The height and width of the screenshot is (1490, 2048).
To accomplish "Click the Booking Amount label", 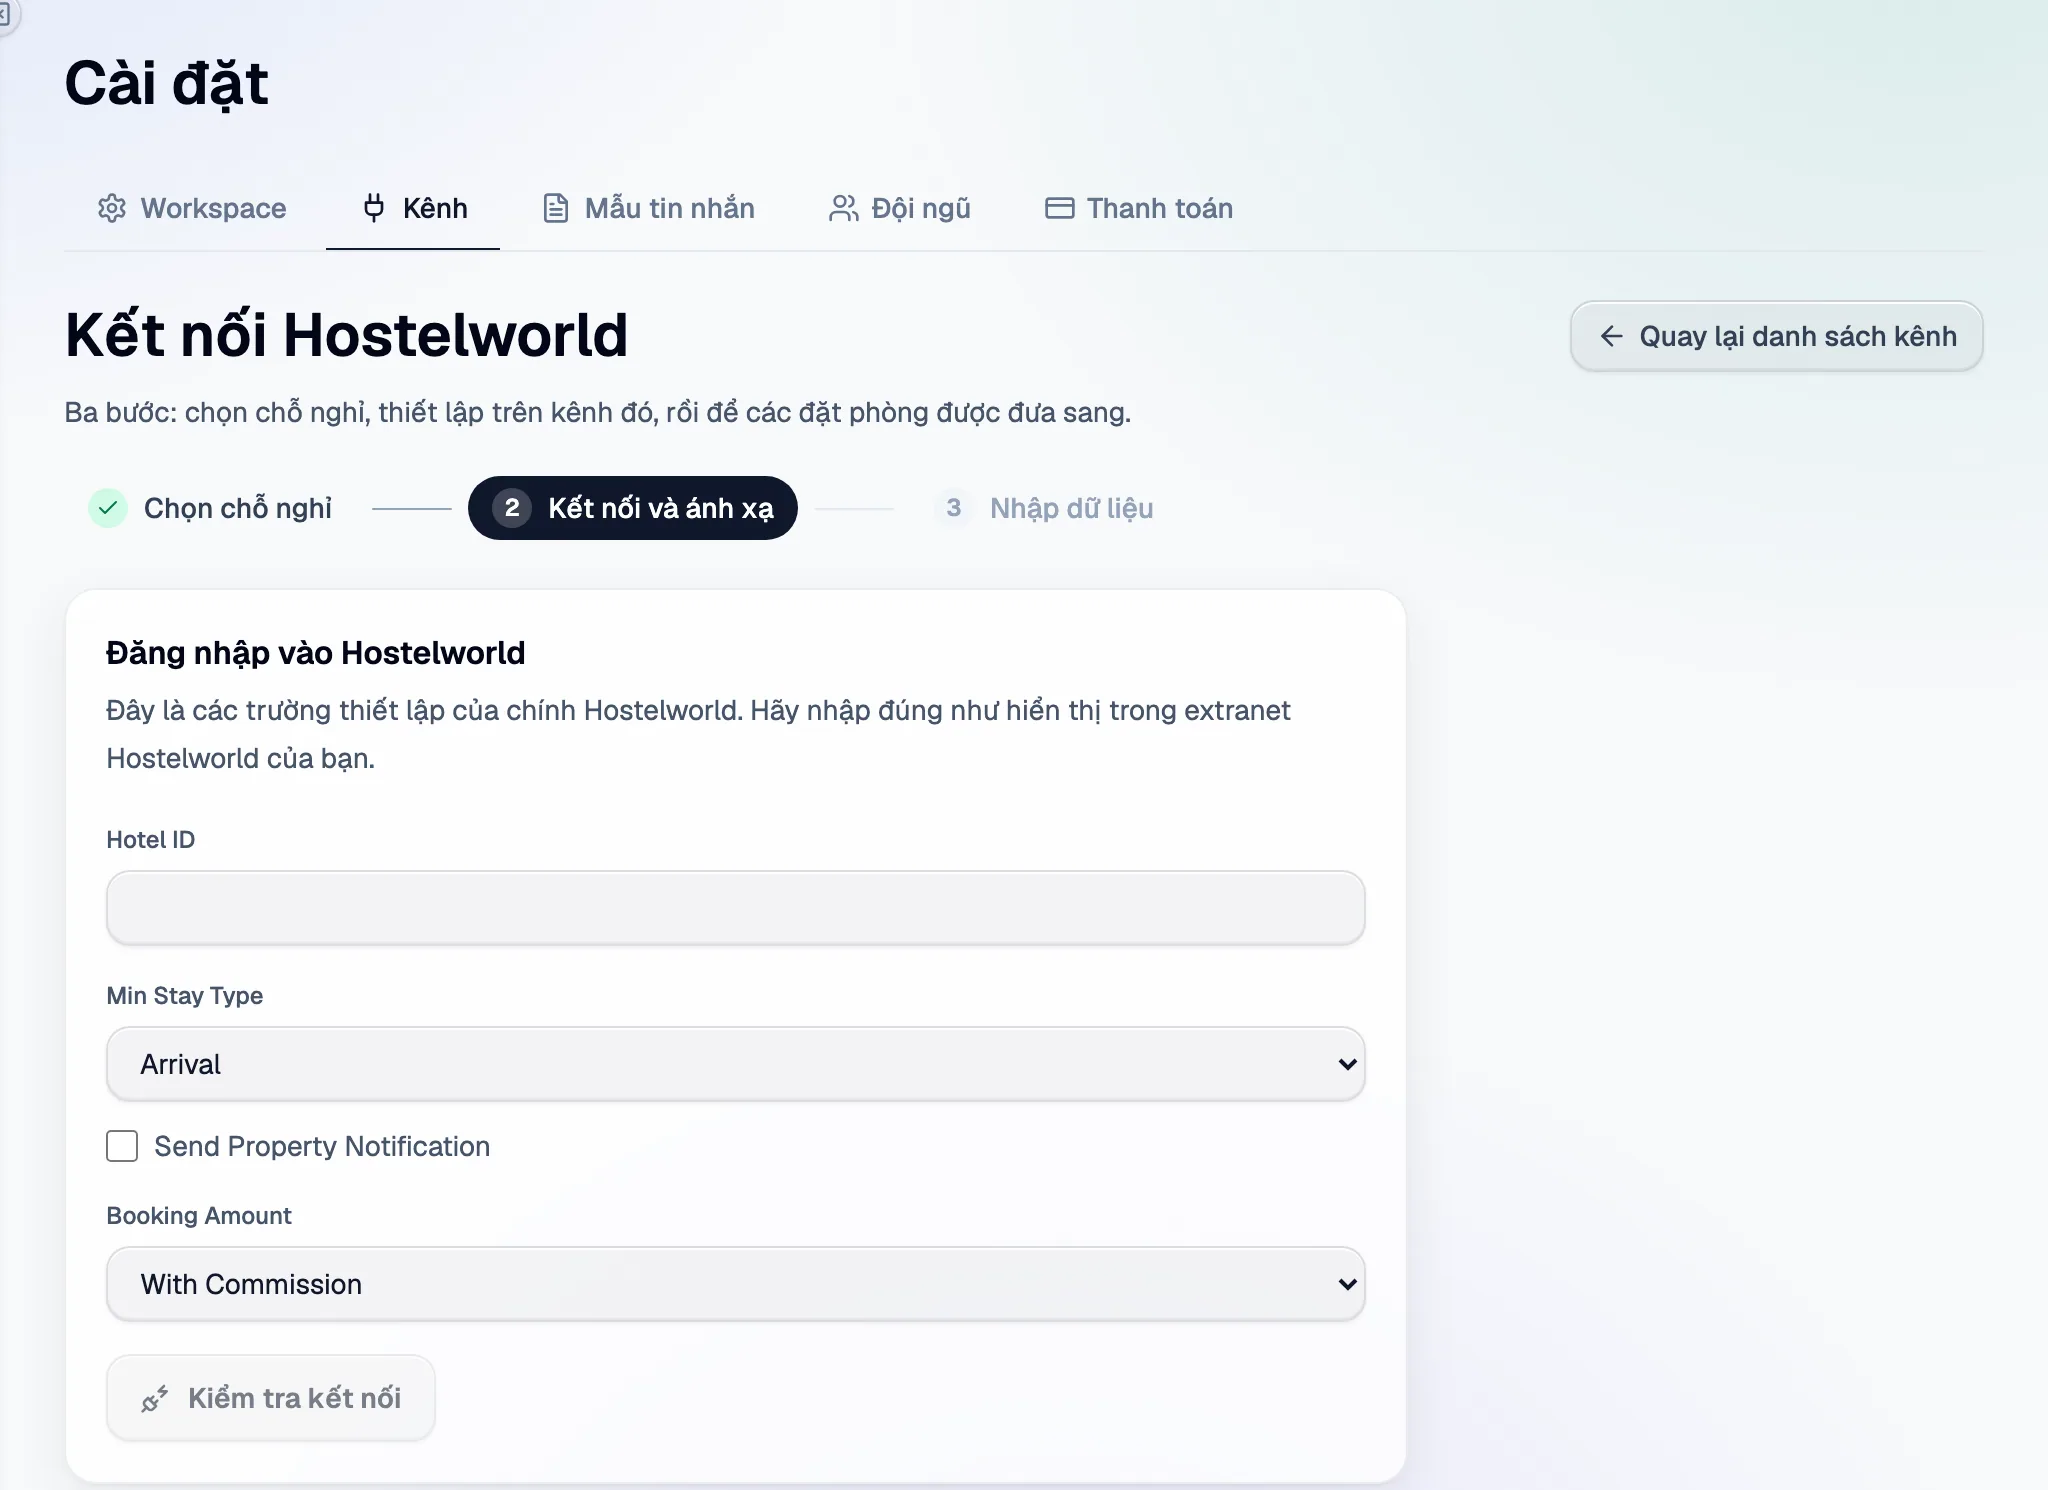I will pos(199,1216).
